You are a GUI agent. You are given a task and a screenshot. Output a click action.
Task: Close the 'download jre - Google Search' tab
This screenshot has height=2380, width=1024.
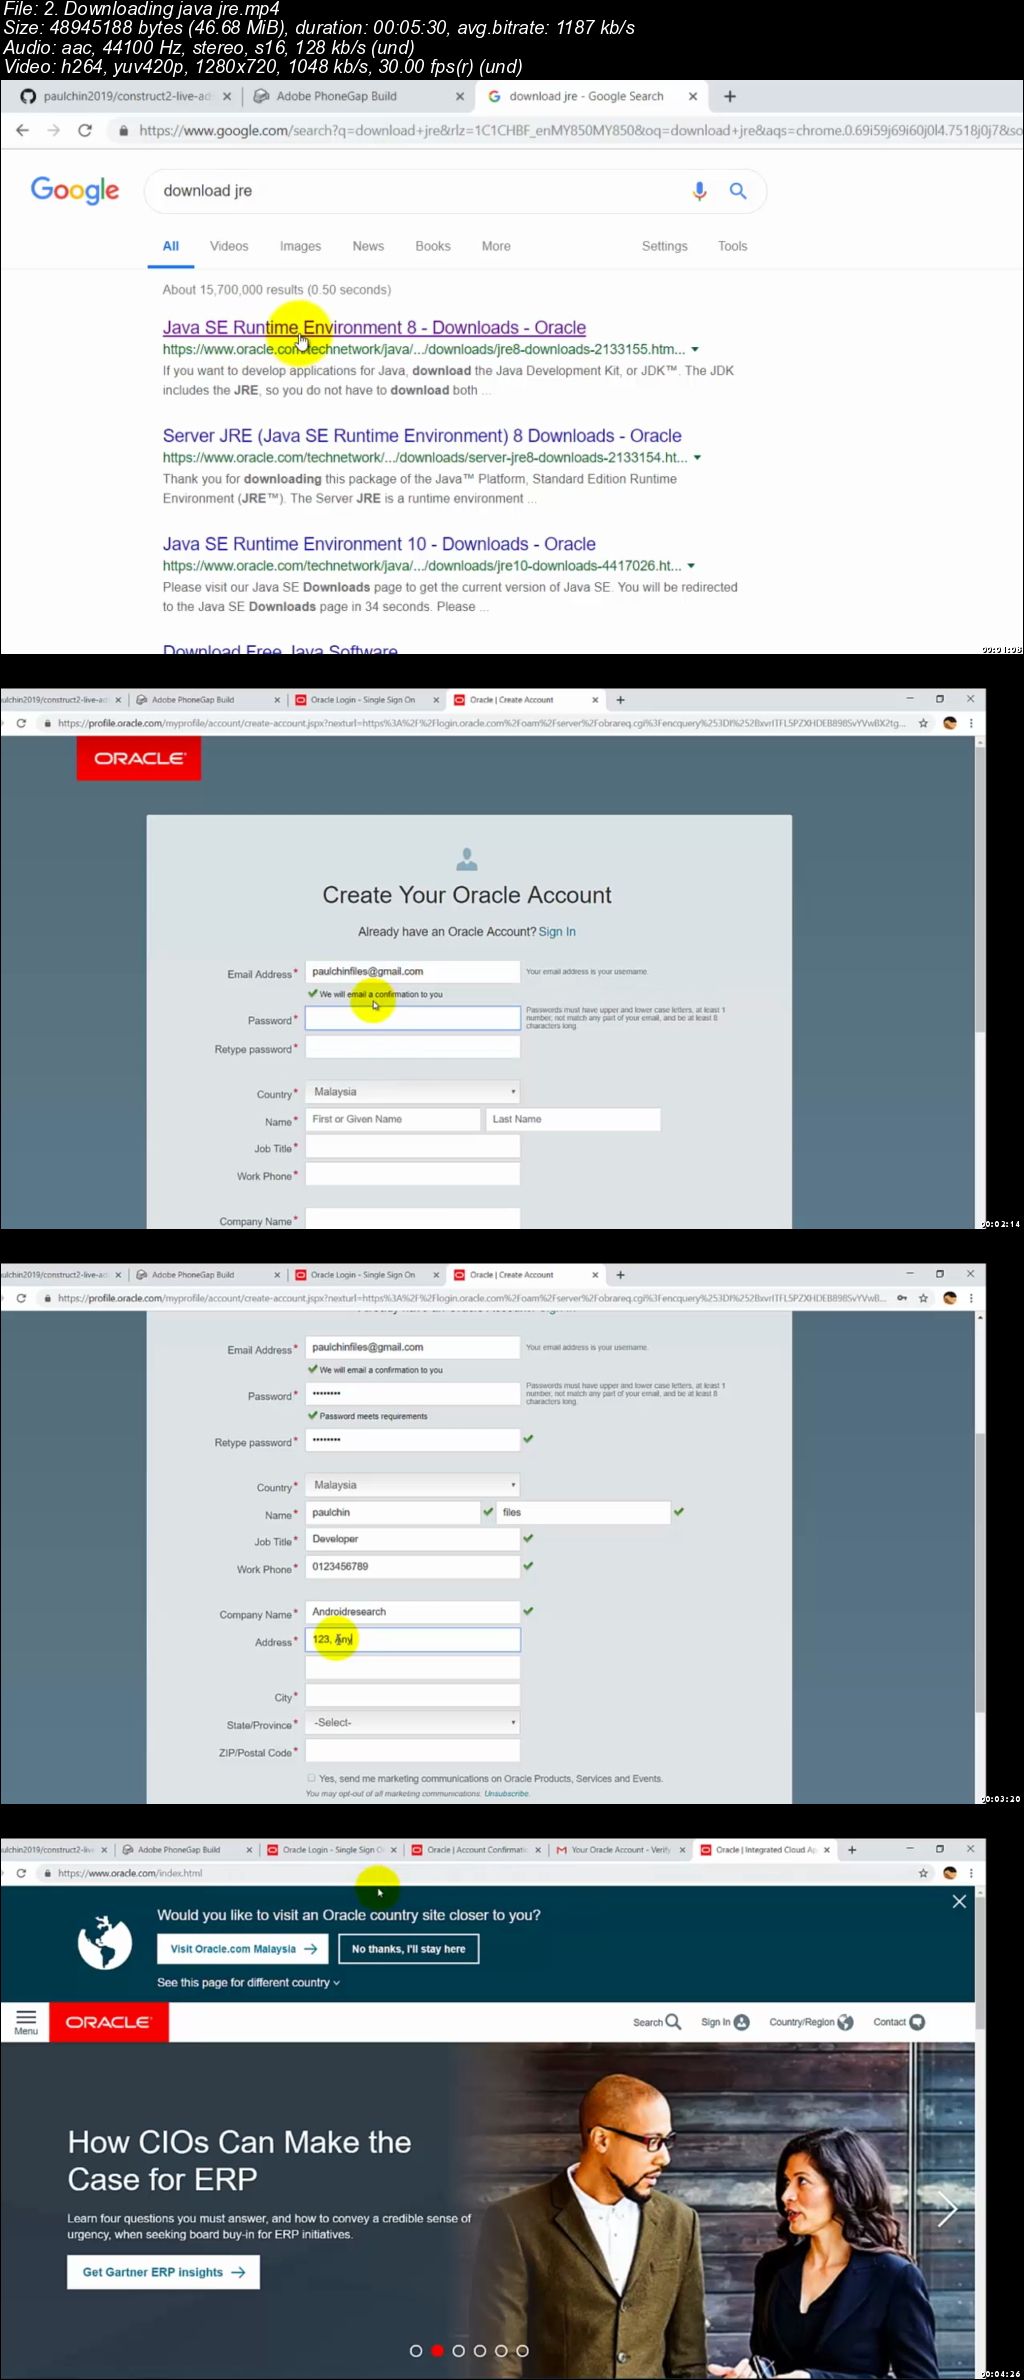click(x=692, y=97)
